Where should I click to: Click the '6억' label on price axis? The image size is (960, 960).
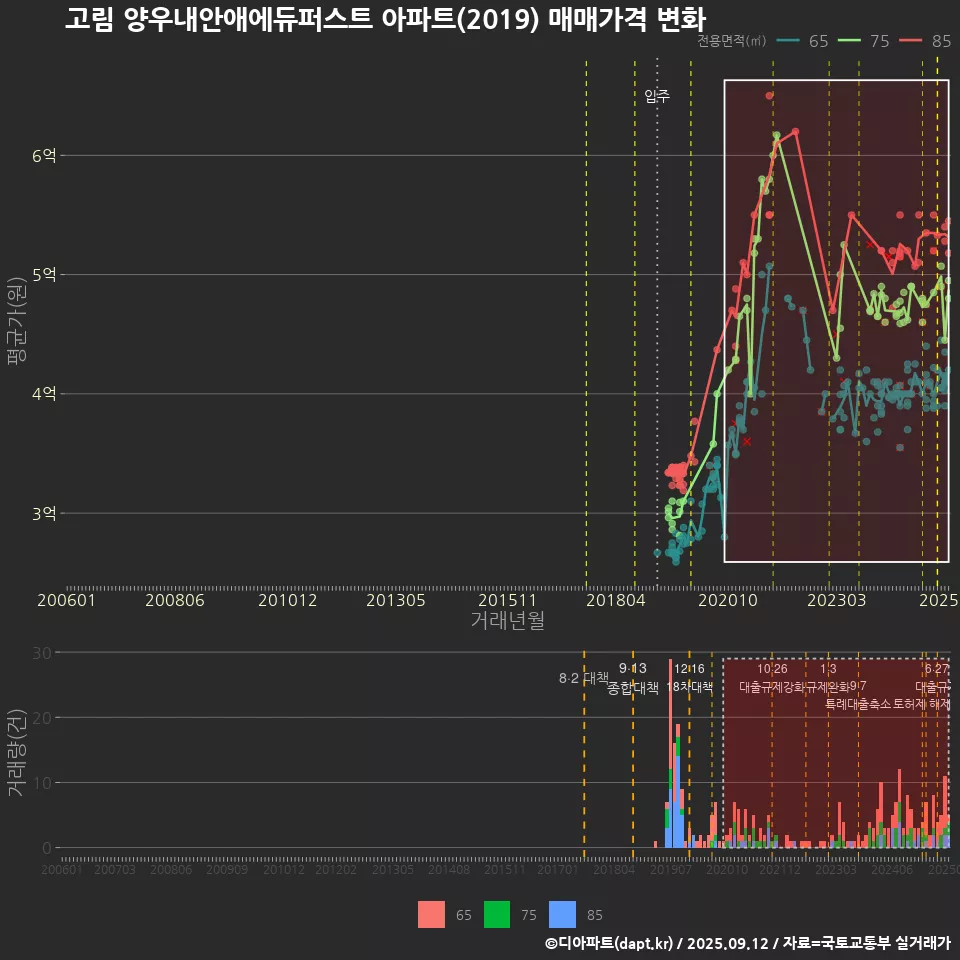pos(44,156)
